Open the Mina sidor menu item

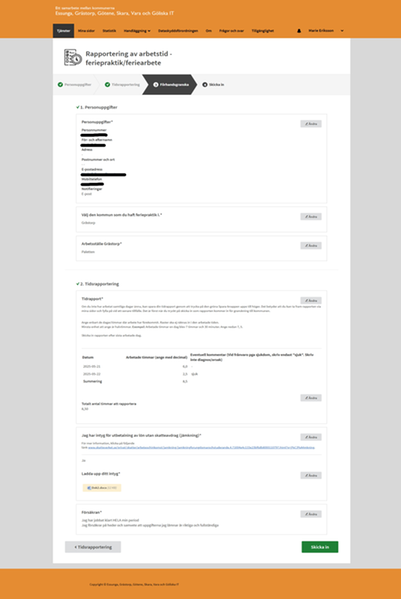point(86,31)
